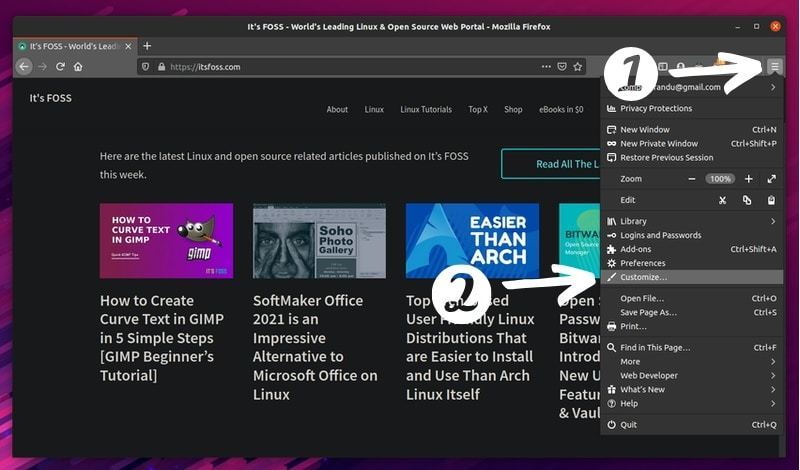Save page to Pocket icon
The width and height of the screenshot is (800, 470).
click(x=562, y=66)
